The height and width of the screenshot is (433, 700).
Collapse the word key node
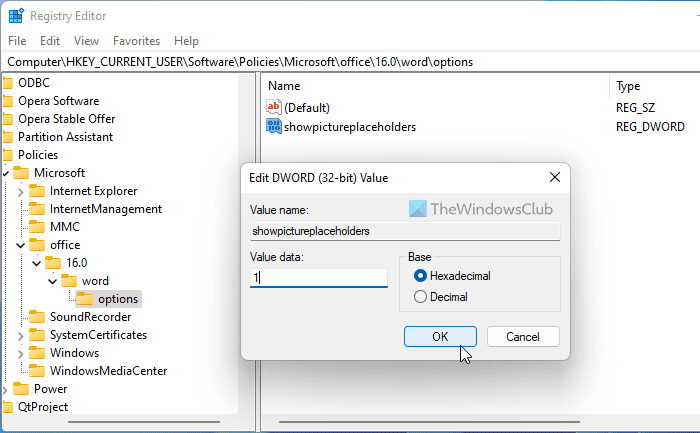[53, 281]
